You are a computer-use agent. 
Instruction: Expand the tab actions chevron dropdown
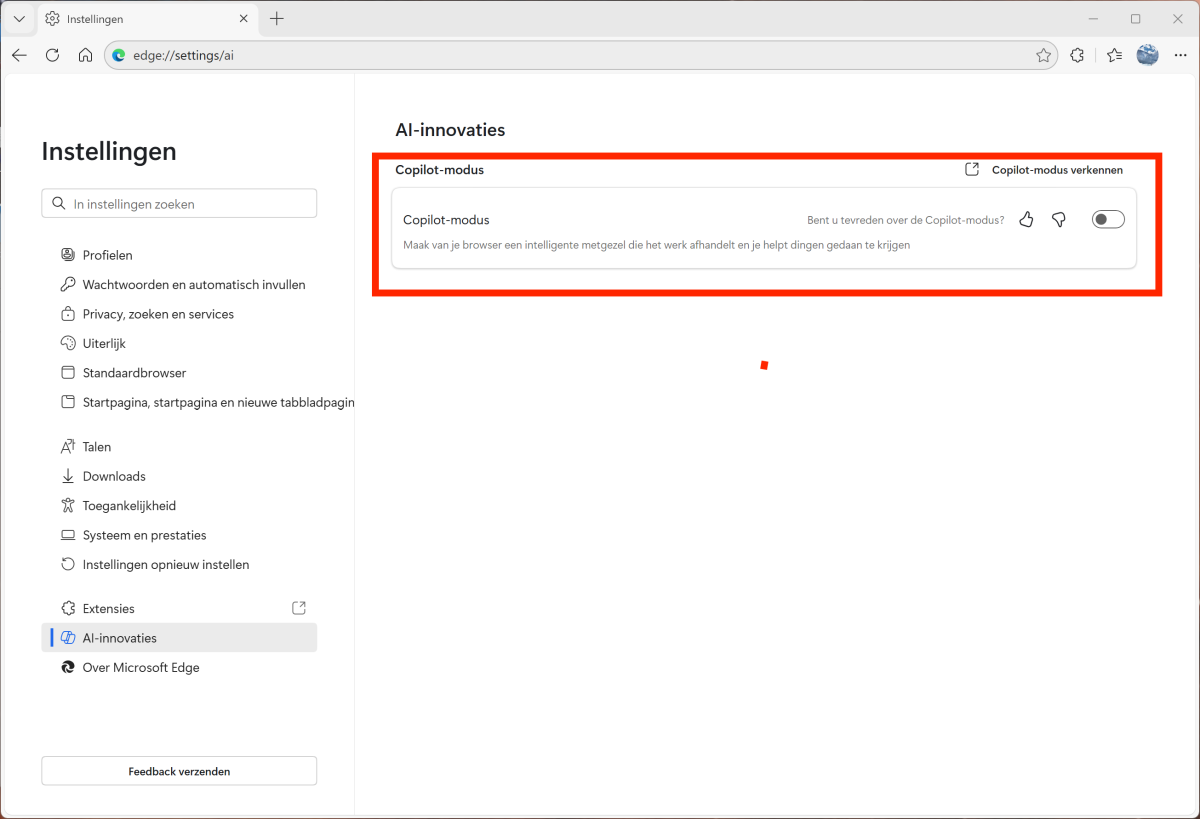19,19
